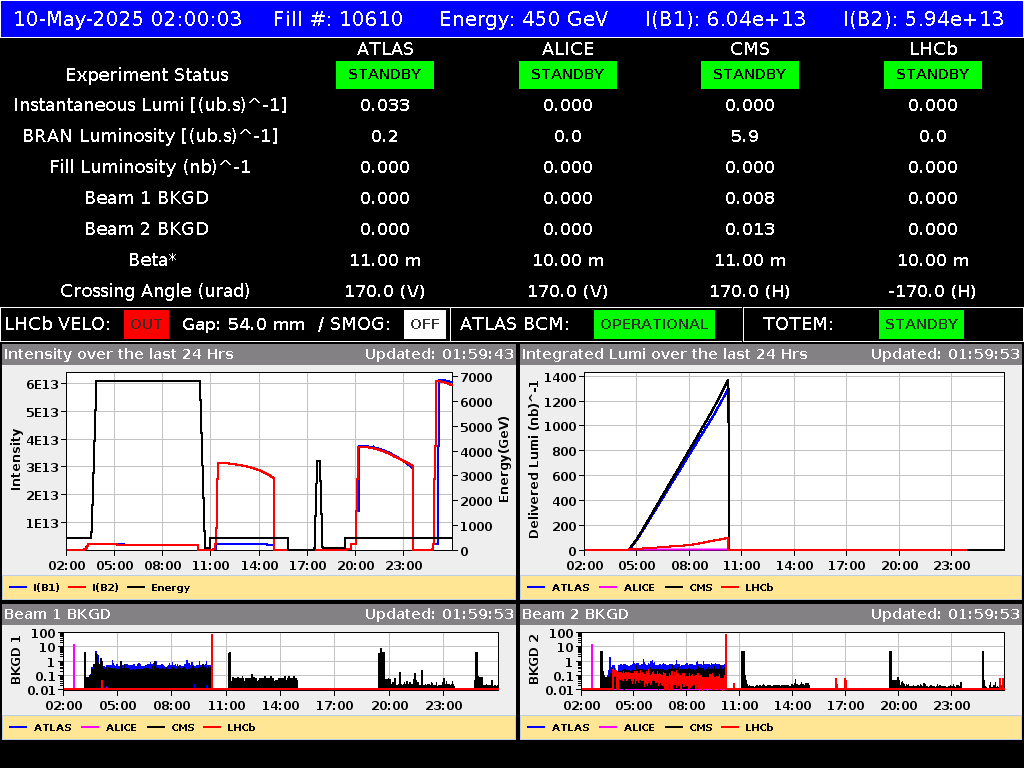Click CMS Beam 1 BKGD value 0.008

pos(750,199)
